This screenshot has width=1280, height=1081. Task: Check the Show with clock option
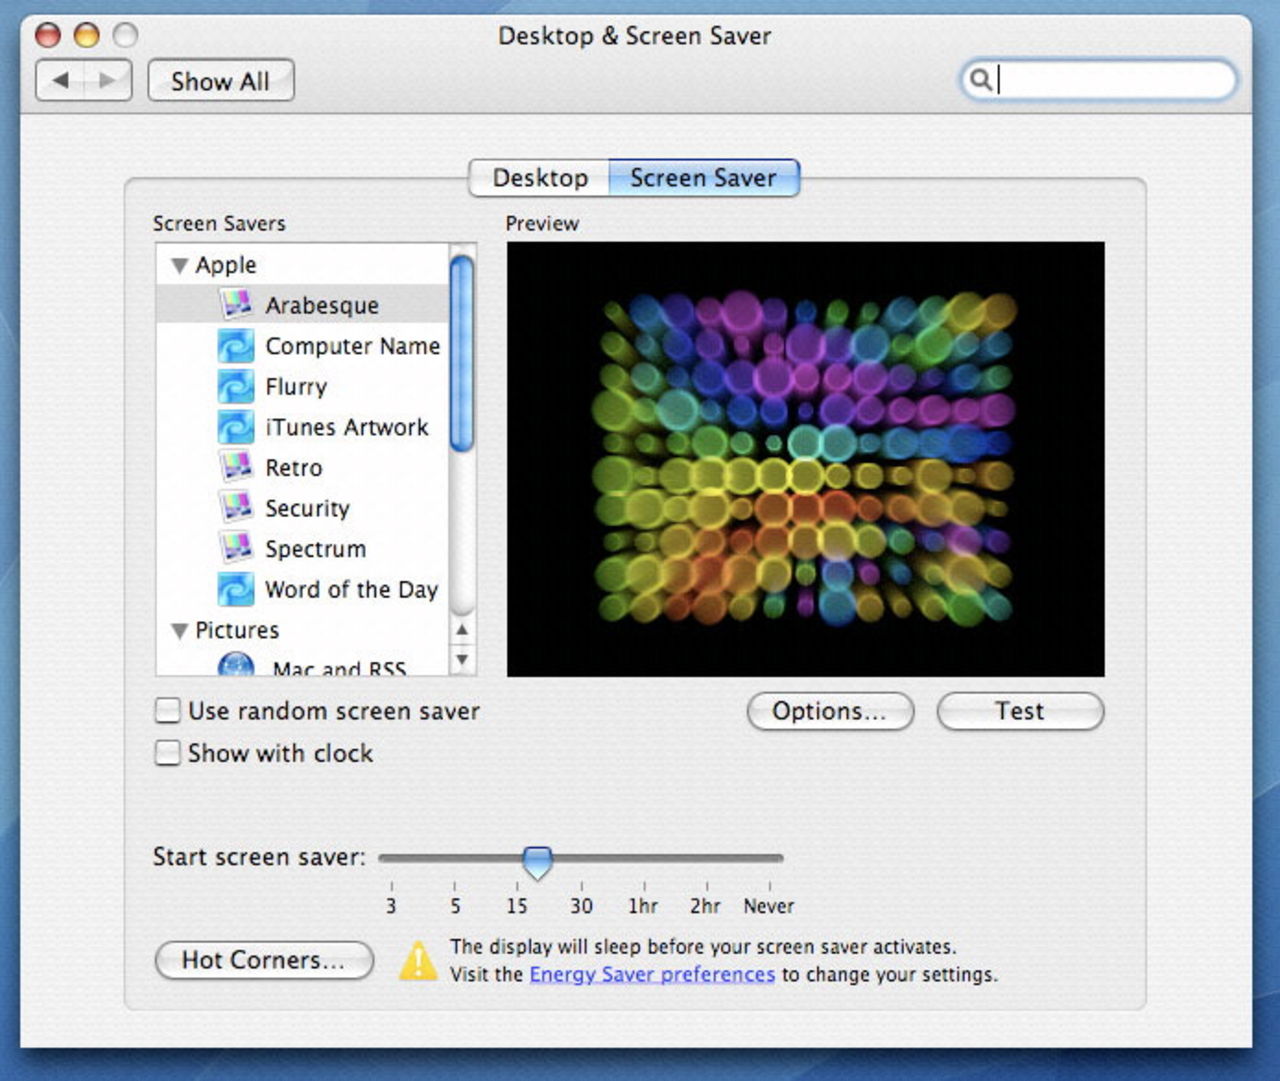click(x=167, y=752)
